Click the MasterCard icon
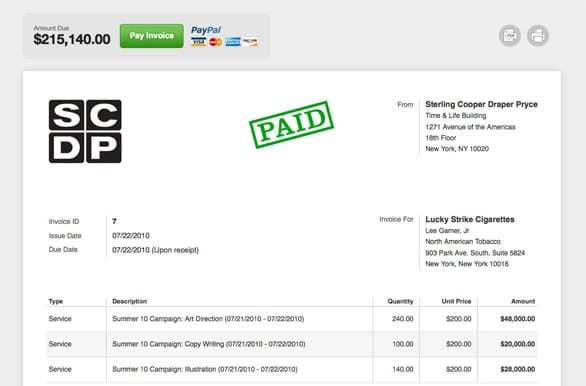 tap(216, 42)
